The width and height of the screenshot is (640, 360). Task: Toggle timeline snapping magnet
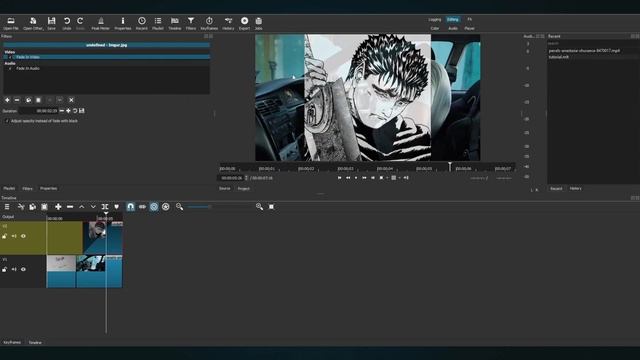[x=130, y=207]
